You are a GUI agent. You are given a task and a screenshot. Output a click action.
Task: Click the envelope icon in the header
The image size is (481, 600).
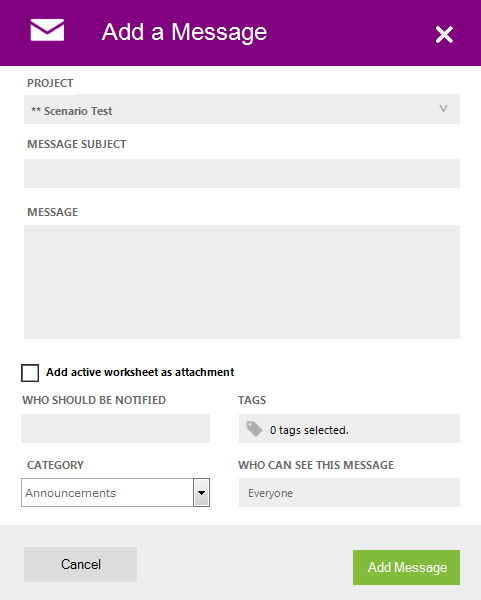tap(47, 30)
